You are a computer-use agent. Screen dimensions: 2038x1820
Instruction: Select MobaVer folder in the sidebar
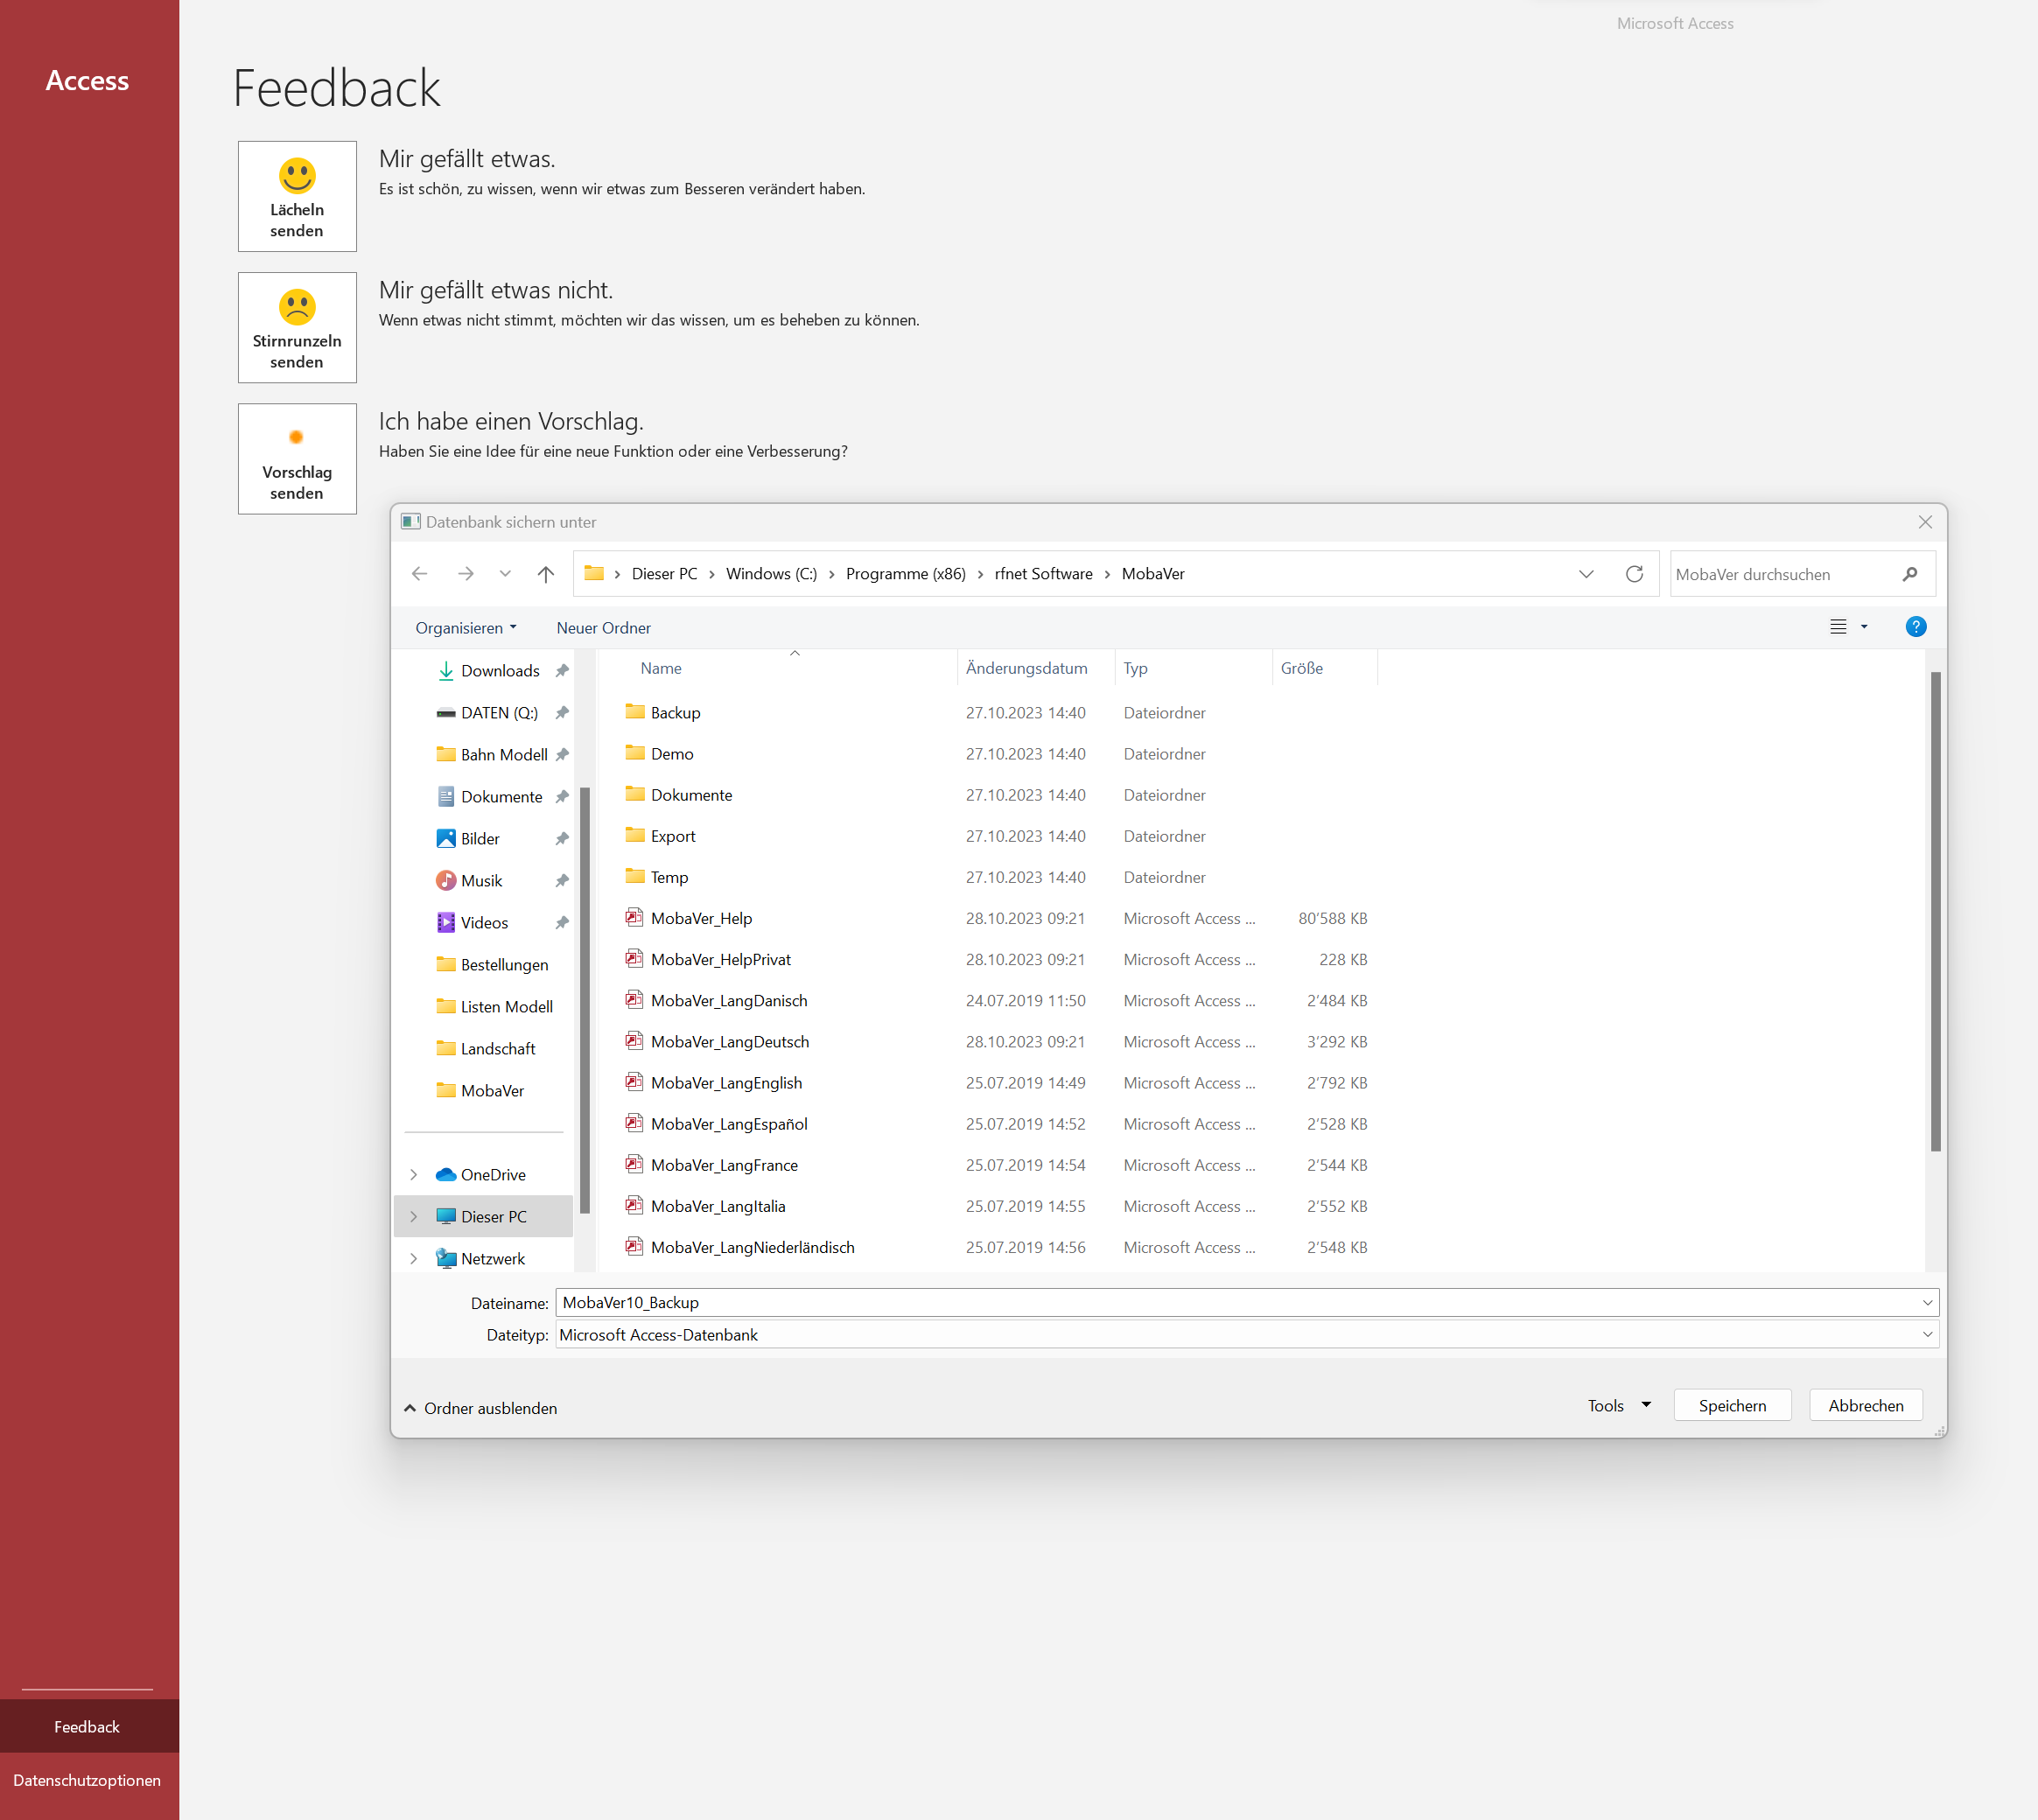480,1091
